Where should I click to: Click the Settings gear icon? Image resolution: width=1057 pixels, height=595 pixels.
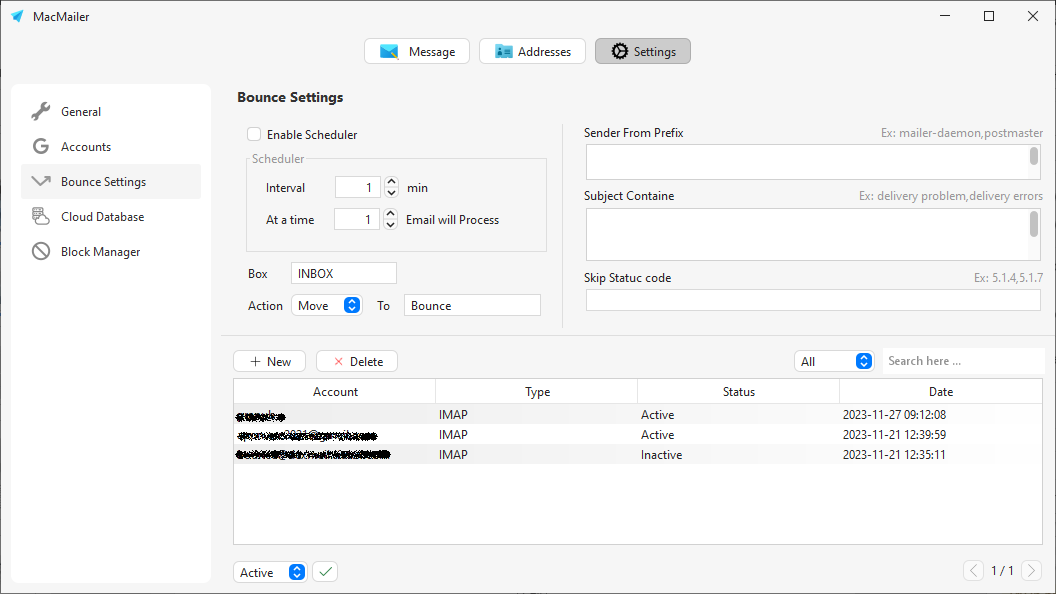pos(615,51)
